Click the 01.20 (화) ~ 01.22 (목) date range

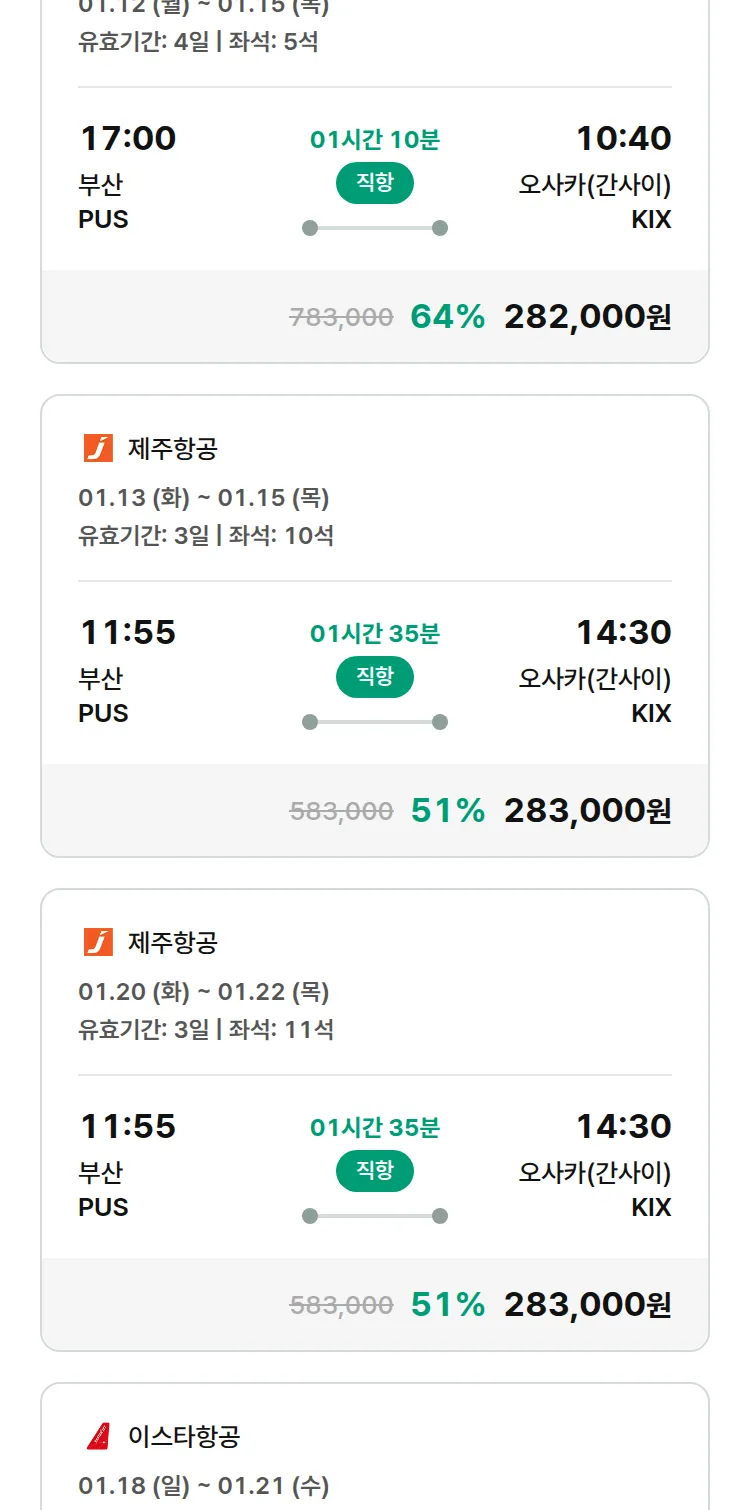click(x=204, y=992)
